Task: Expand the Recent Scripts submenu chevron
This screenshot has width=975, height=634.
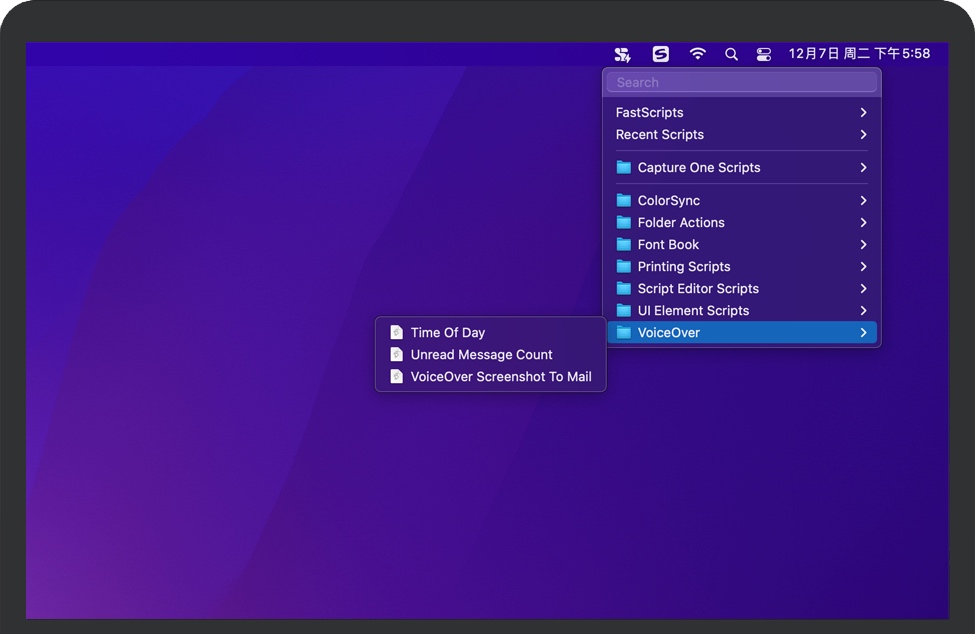Action: tap(863, 135)
